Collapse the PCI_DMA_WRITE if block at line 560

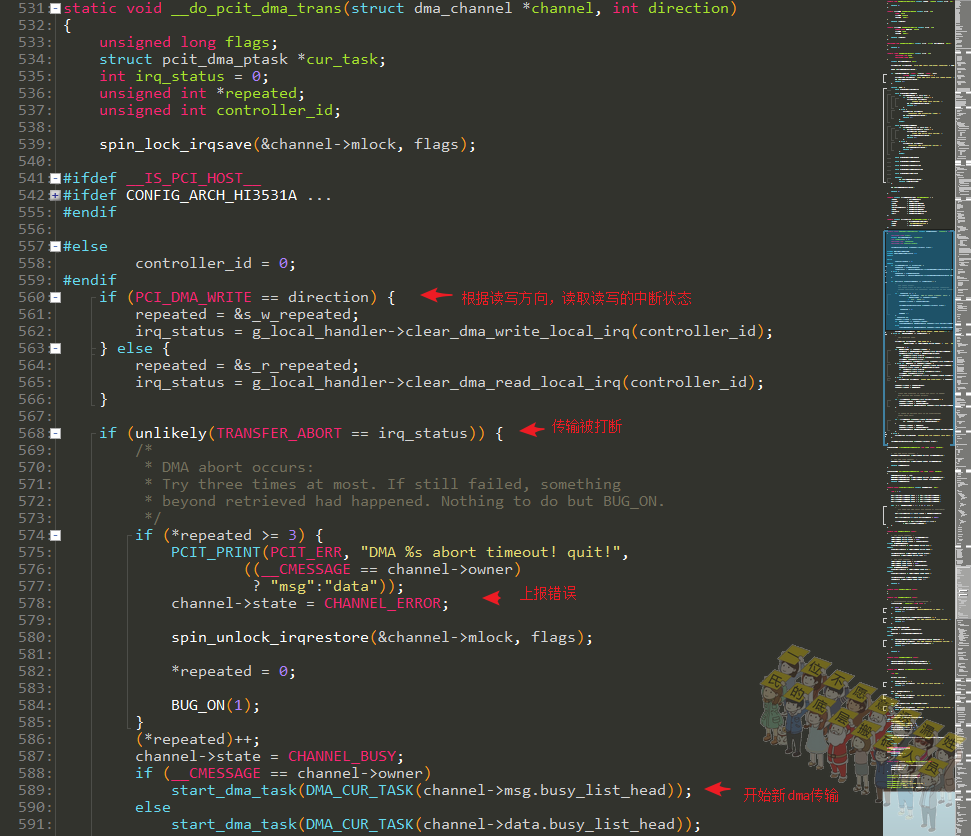[x=55, y=297]
